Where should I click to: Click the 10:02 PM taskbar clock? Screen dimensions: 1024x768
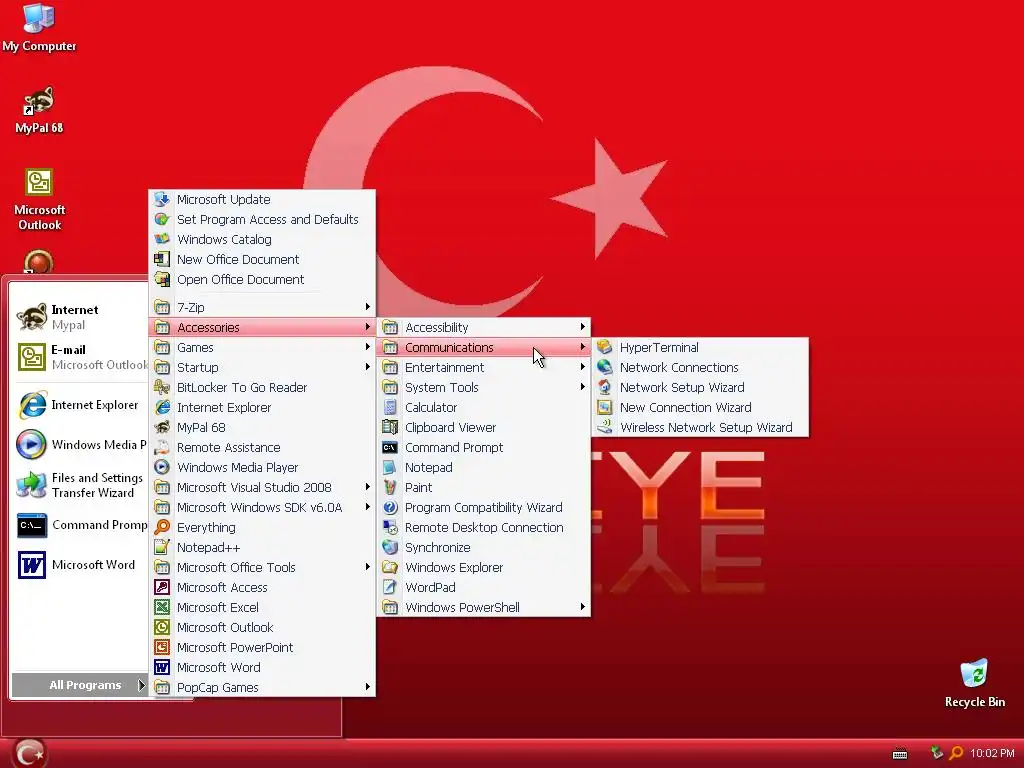(x=992, y=753)
